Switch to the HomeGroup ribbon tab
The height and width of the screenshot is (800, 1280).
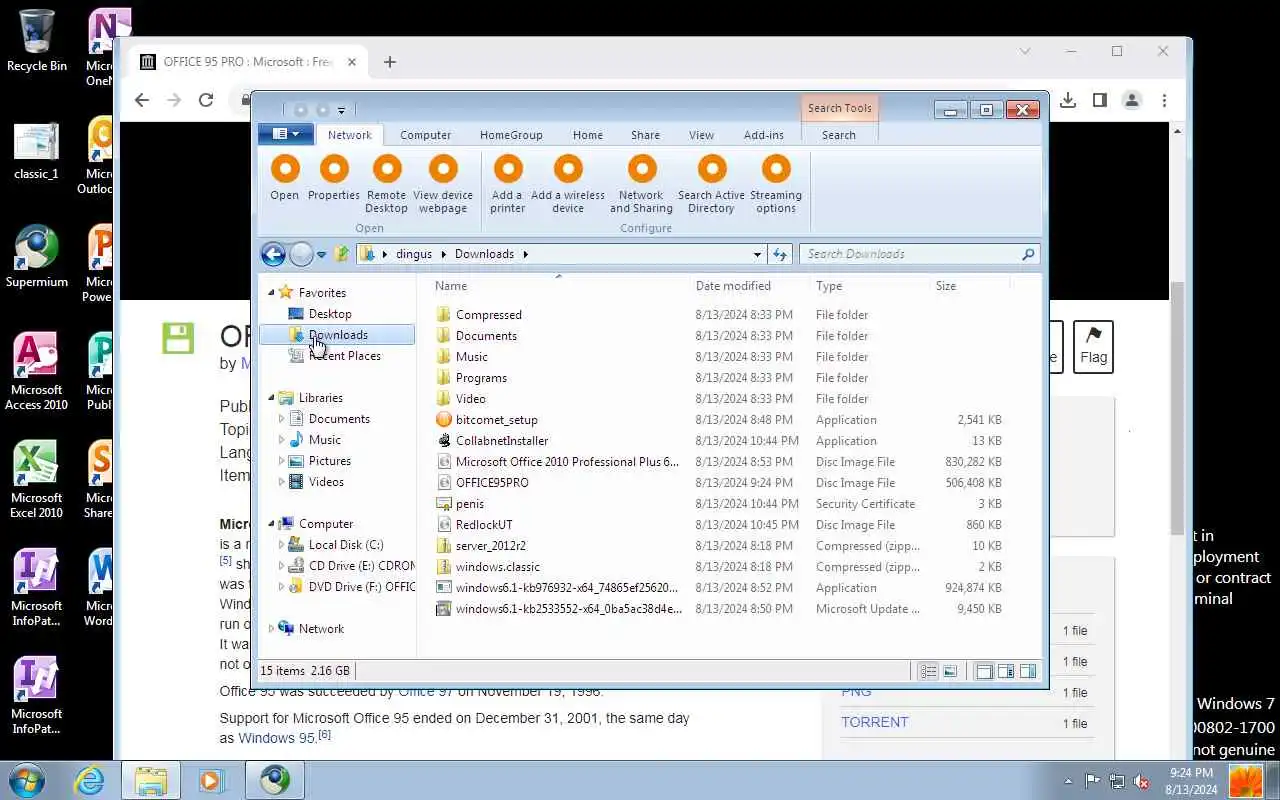point(511,135)
